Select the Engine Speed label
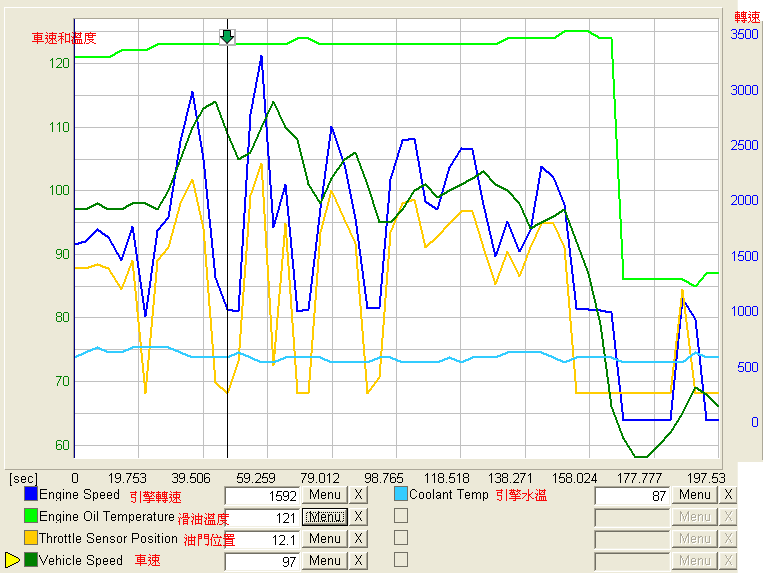This screenshot has height=573, width=766. click(x=79, y=494)
